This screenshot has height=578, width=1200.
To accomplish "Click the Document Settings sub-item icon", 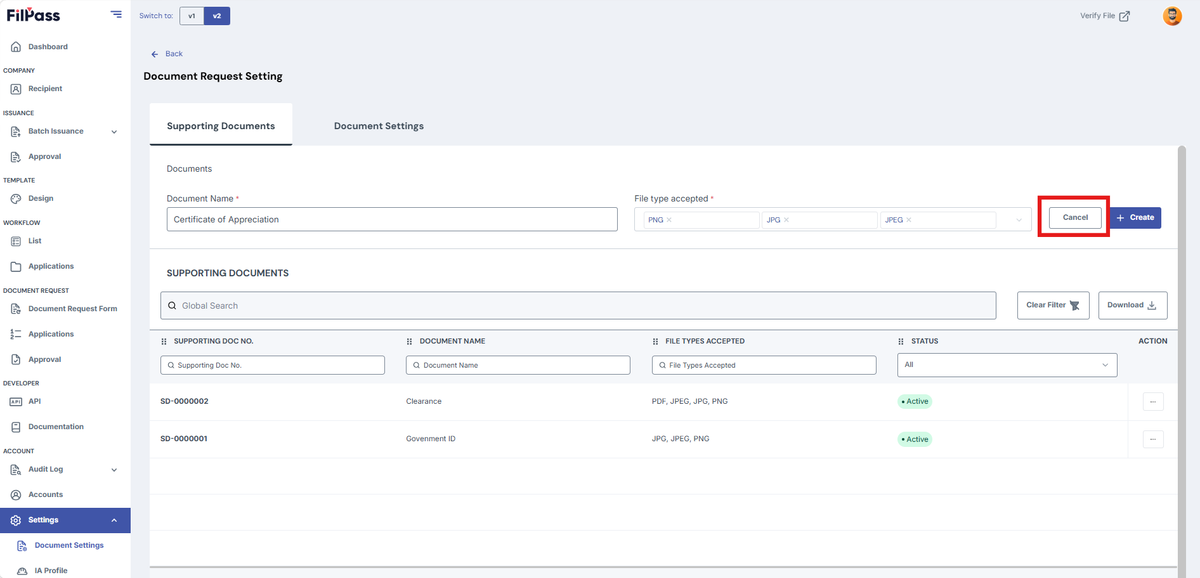I will (x=22, y=546).
